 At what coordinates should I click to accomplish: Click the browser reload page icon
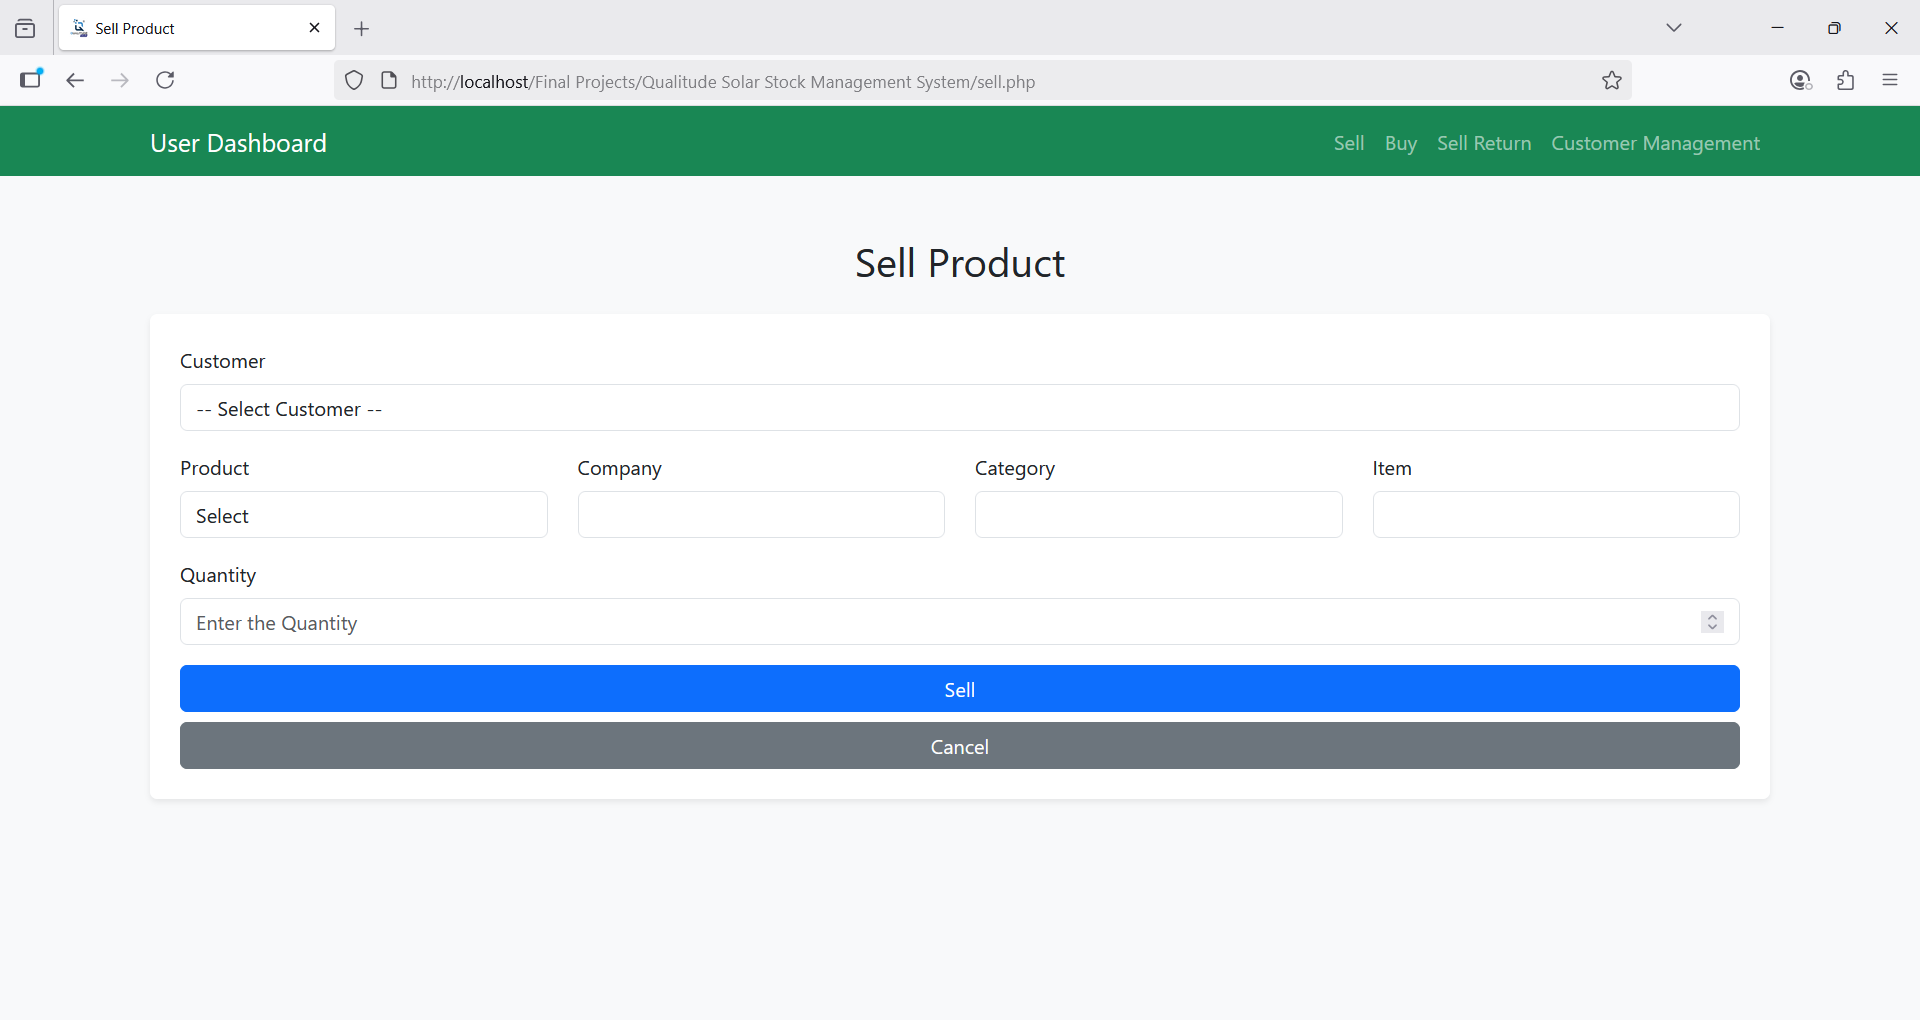tap(166, 80)
